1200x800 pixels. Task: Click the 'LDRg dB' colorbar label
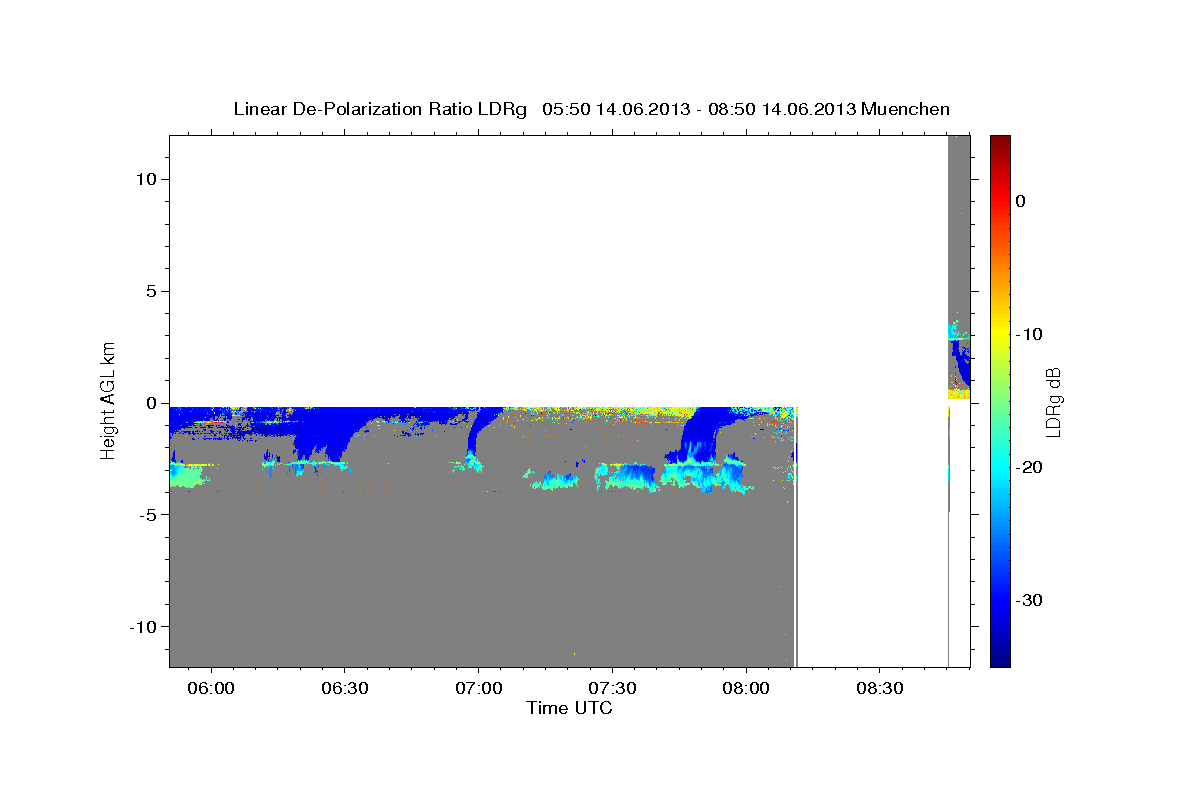pos(1052,401)
